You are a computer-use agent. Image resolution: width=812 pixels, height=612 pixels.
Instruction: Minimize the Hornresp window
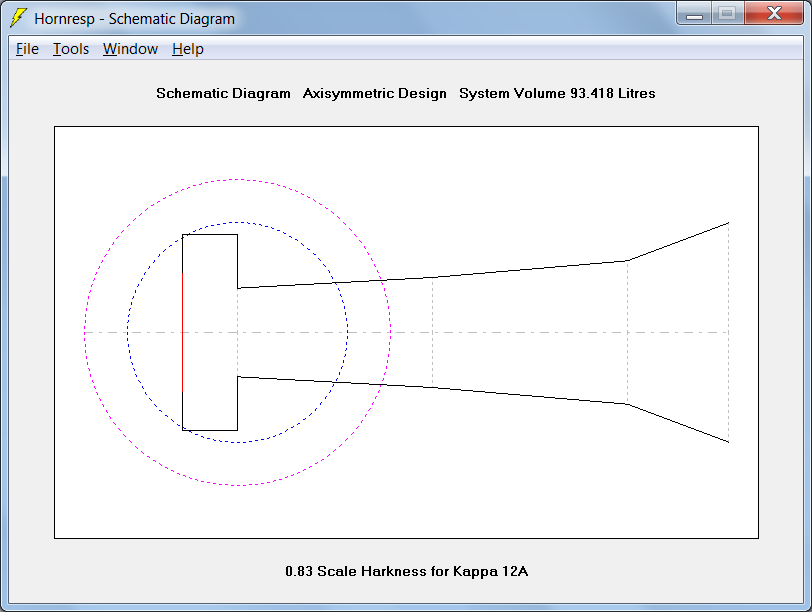click(694, 14)
